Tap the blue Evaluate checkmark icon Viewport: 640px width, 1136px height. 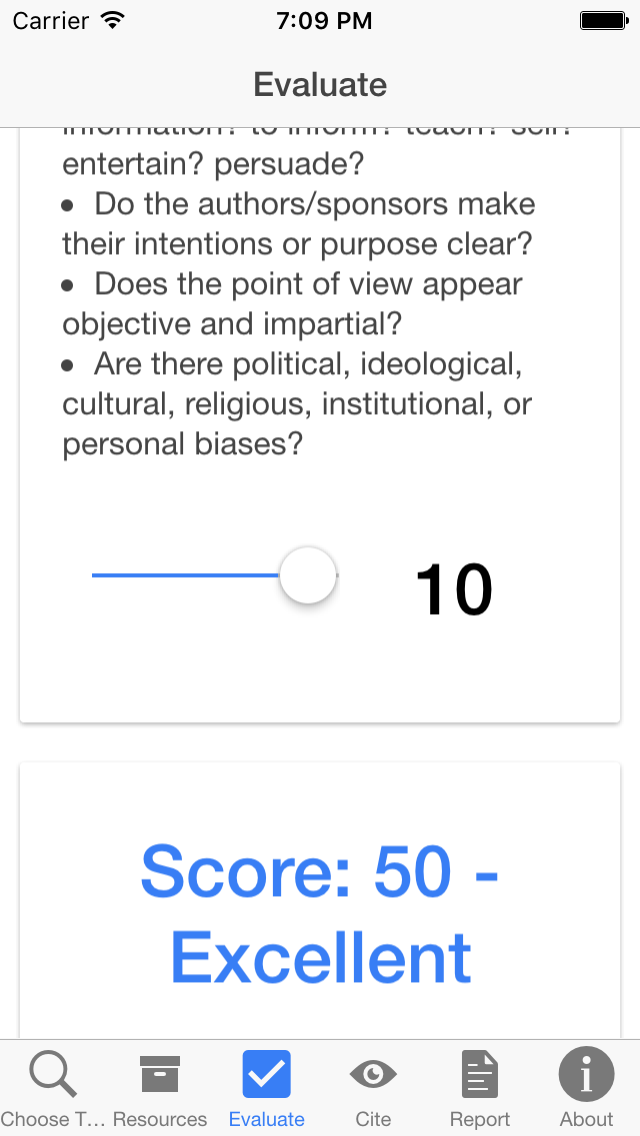[x=266, y=1073]
